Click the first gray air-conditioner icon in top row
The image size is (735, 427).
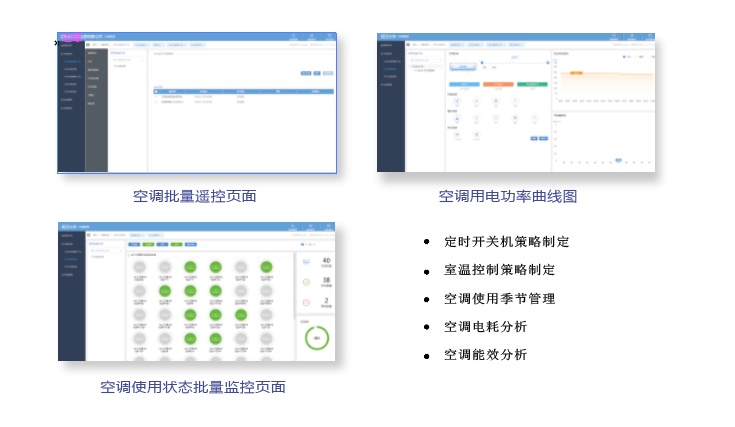139,267
